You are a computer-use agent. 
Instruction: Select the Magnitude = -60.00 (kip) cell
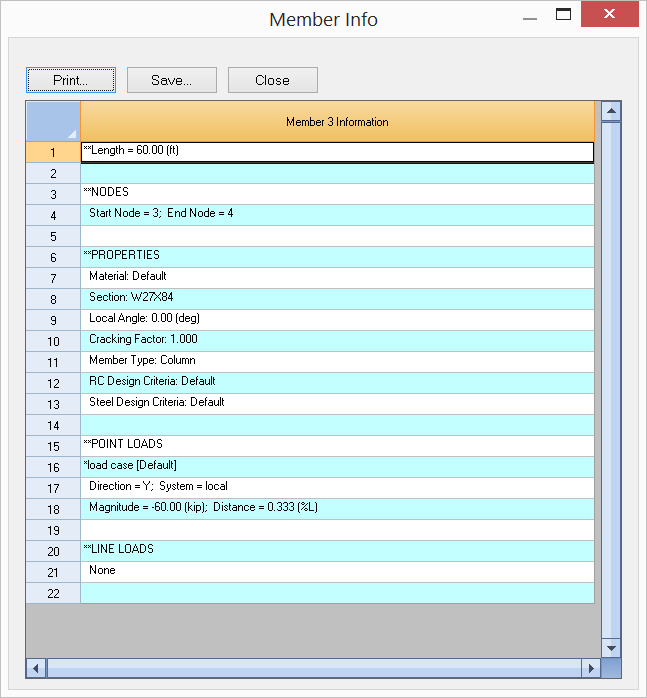[x=337, y=509]
